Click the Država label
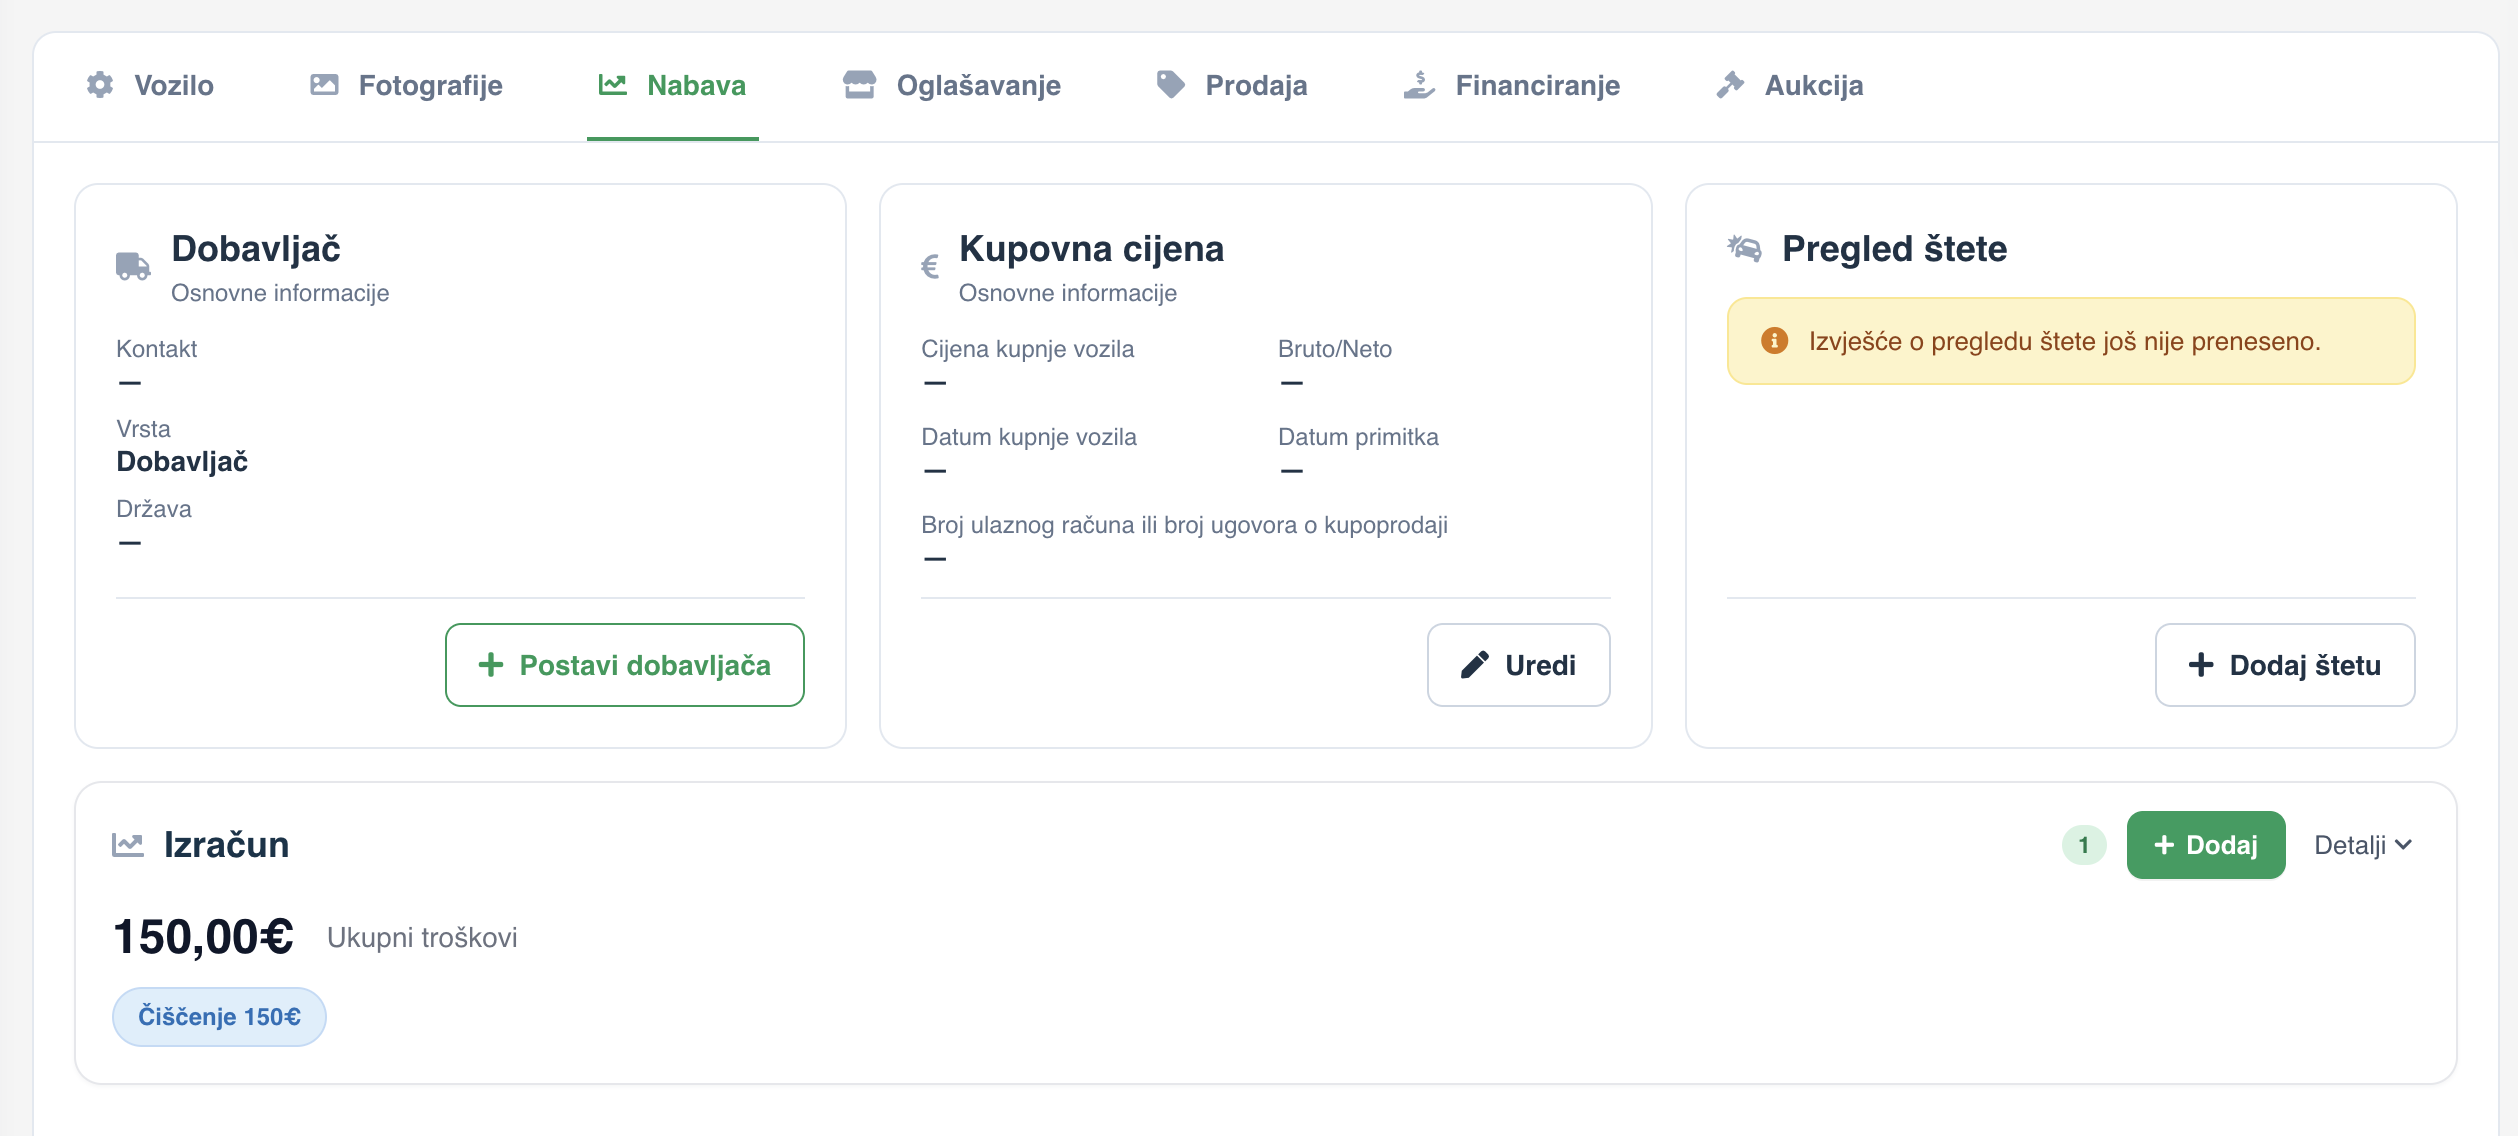 point(154,509)
